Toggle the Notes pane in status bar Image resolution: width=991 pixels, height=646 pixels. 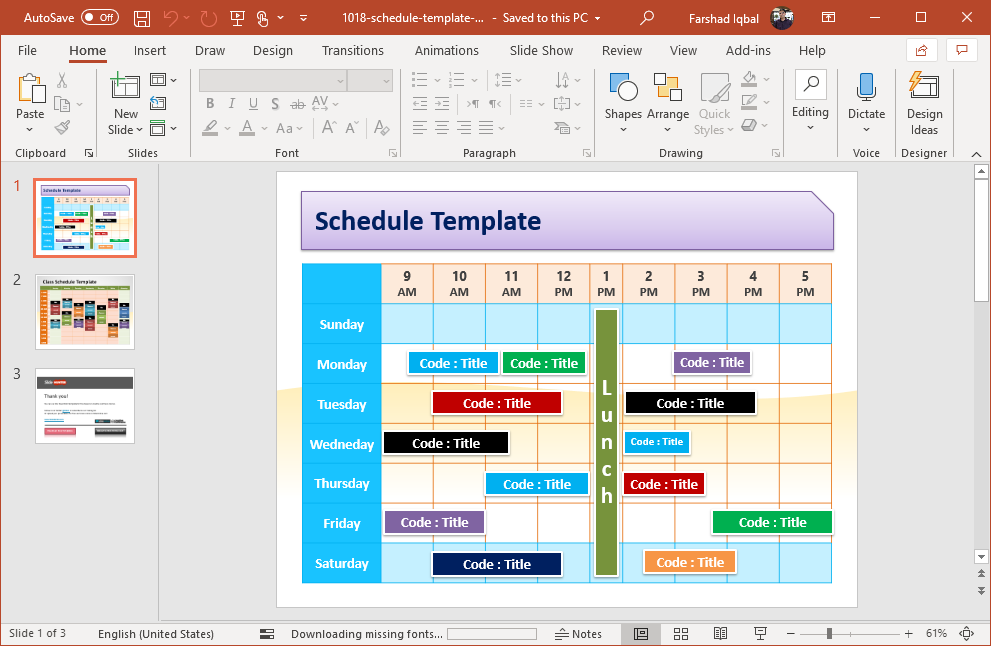click(578, 634)
